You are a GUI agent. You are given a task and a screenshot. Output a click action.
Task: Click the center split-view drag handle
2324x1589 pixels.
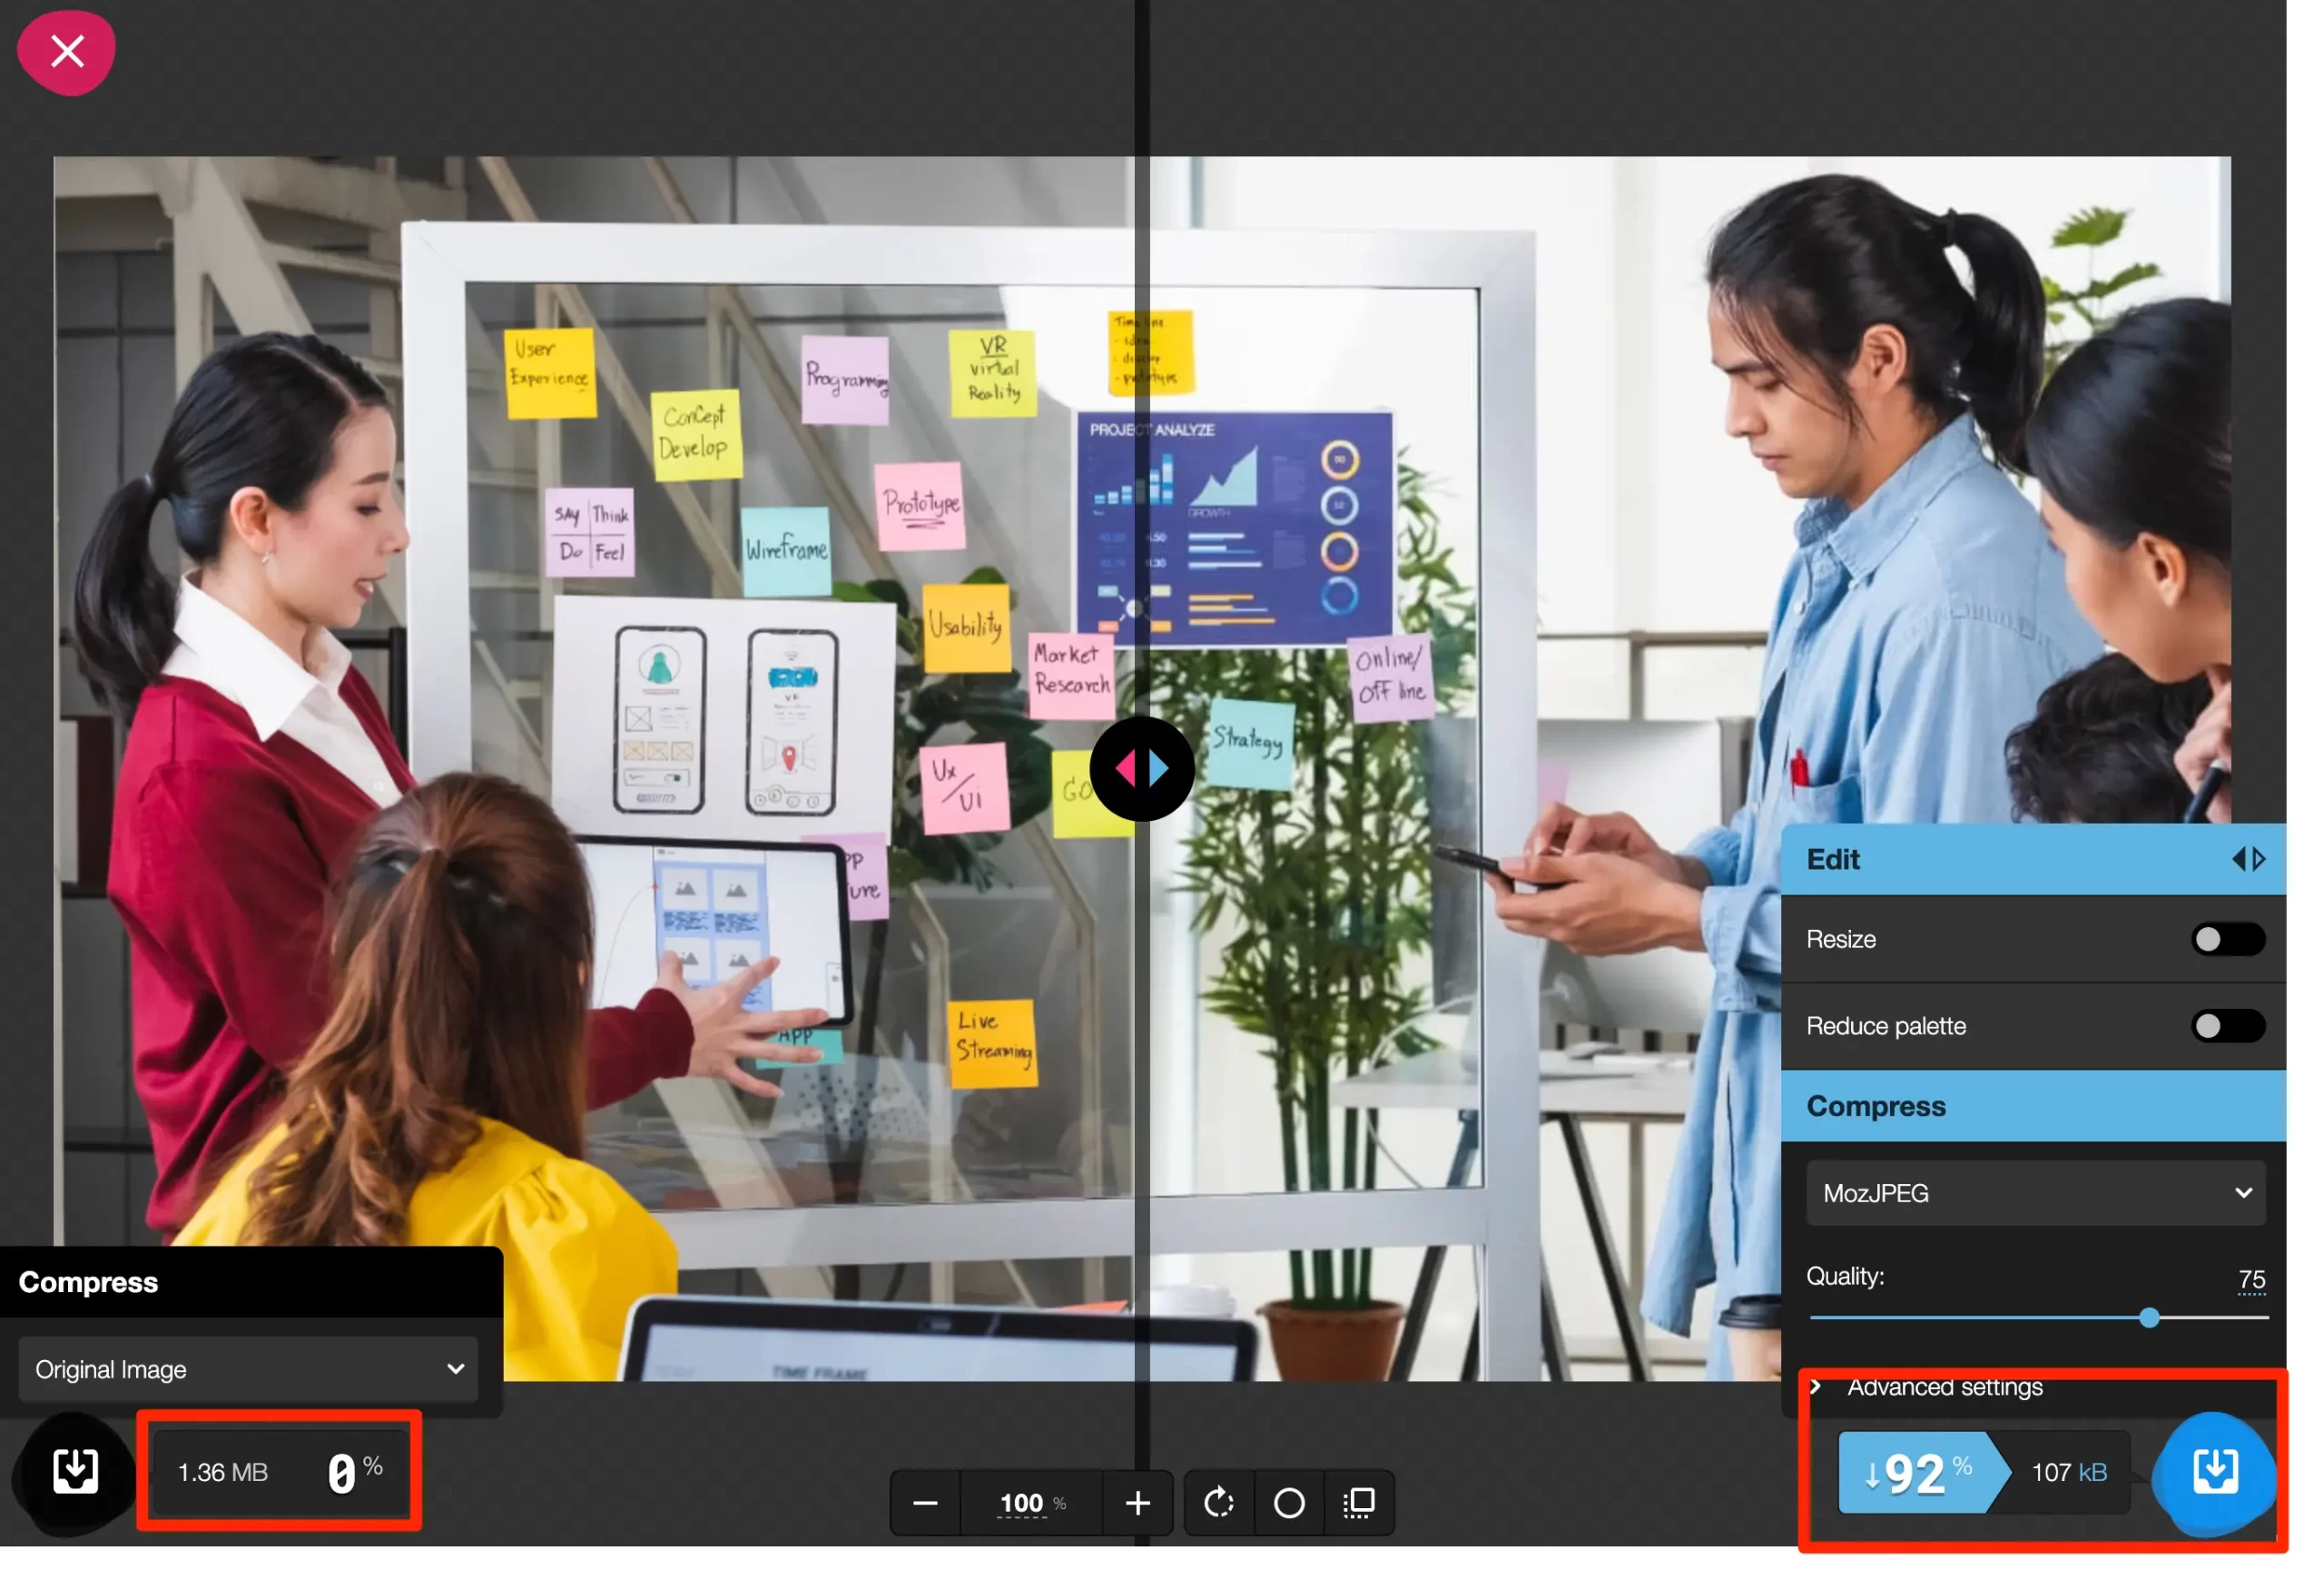(1141, 769)
